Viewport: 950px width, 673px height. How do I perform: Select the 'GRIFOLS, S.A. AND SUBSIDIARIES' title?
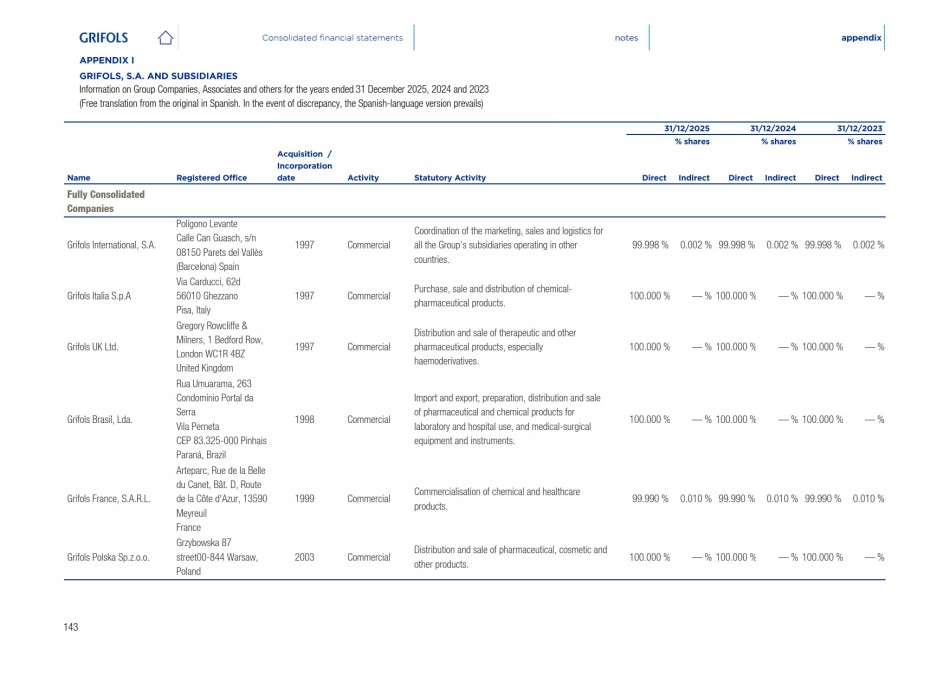point(158,75)
